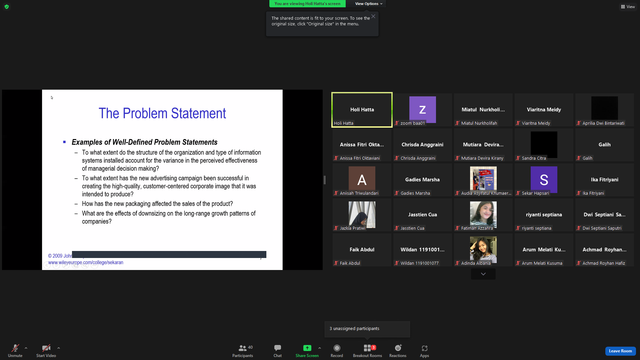The height and width of the screenshot is (360, 640).
Task: Start video using camera icon
Action: (x=46, y=350)
